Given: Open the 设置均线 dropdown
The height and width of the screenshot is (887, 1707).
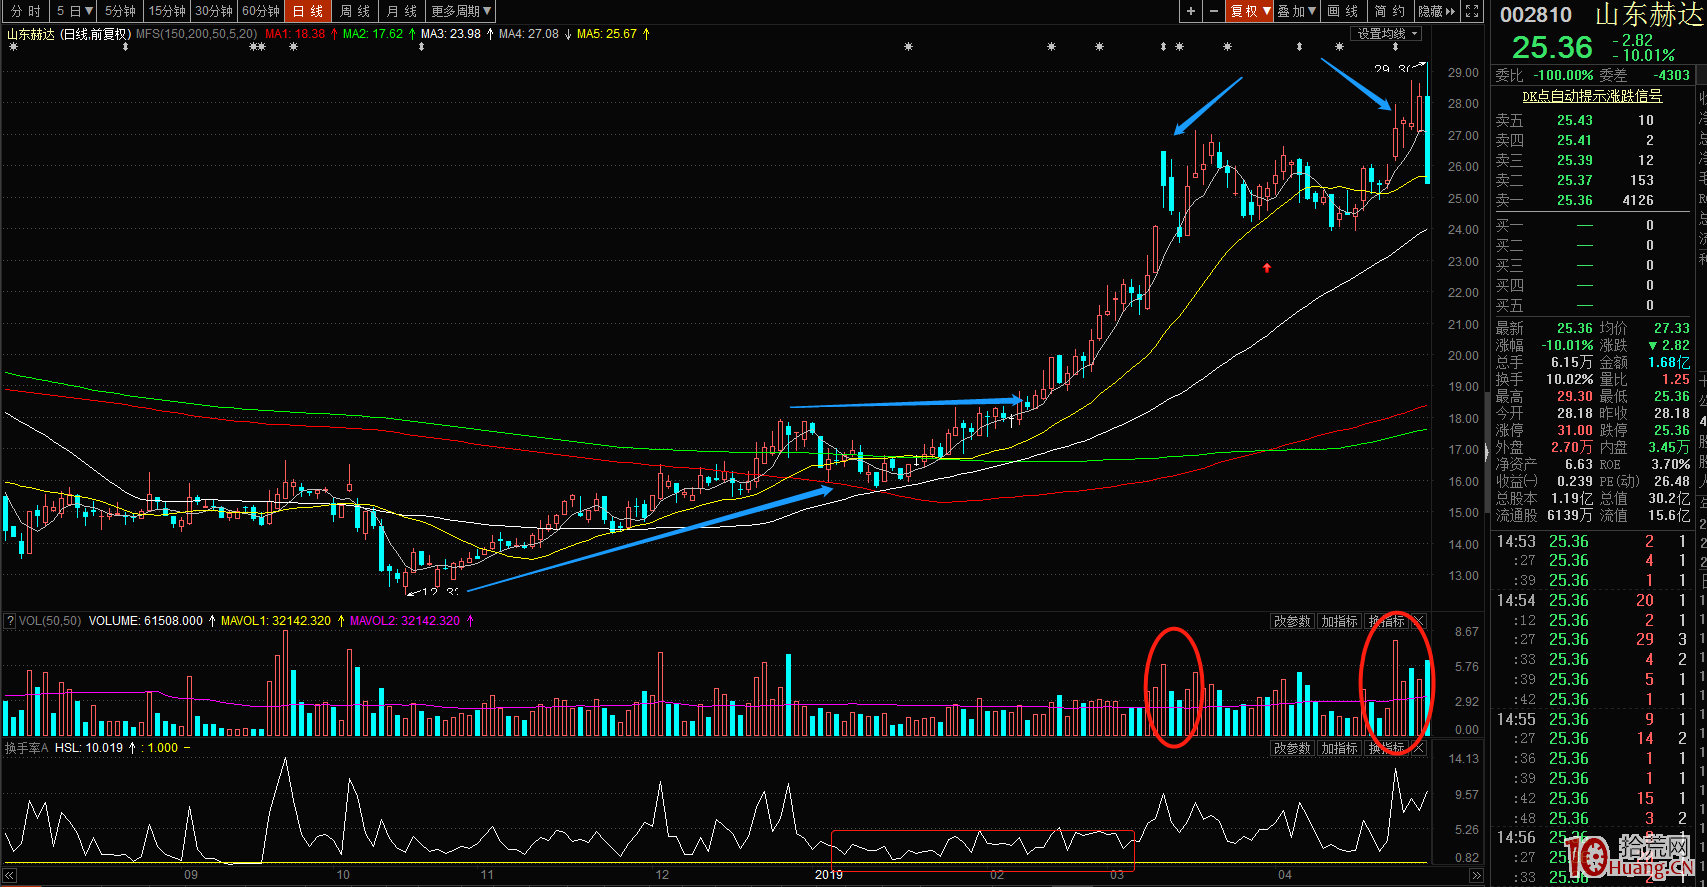Looking at the screenshot, I should pos(1387,34).
